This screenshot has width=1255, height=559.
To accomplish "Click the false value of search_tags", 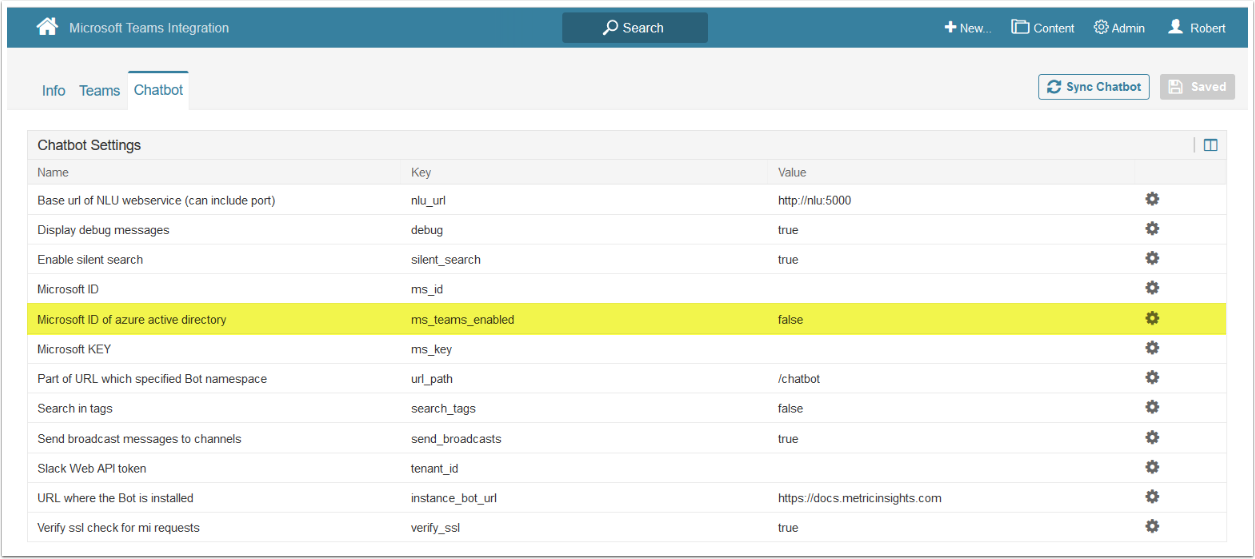I will tap(790, 408).
